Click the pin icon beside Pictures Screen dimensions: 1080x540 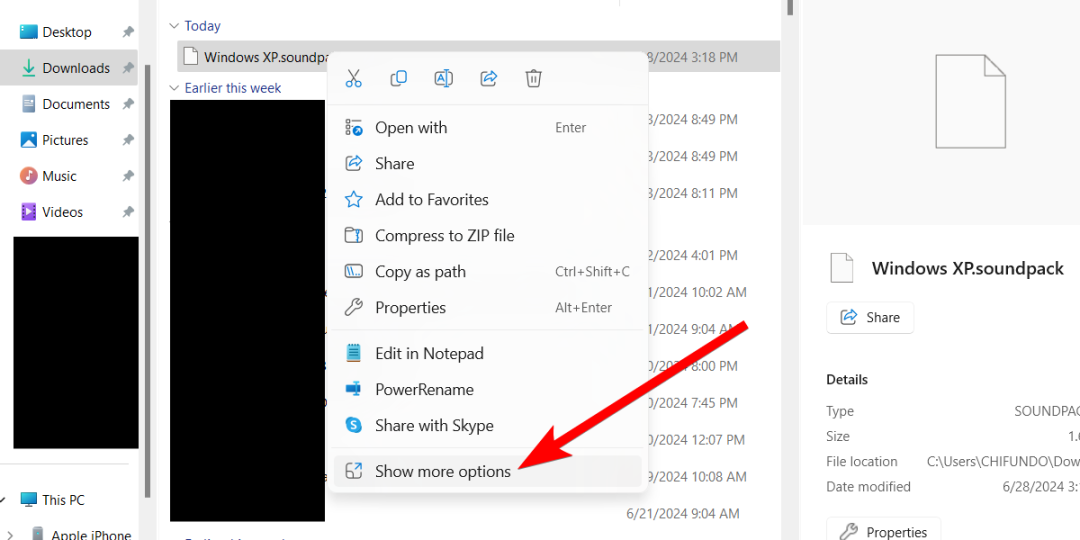pyautogui.click(x=127, y=140)
